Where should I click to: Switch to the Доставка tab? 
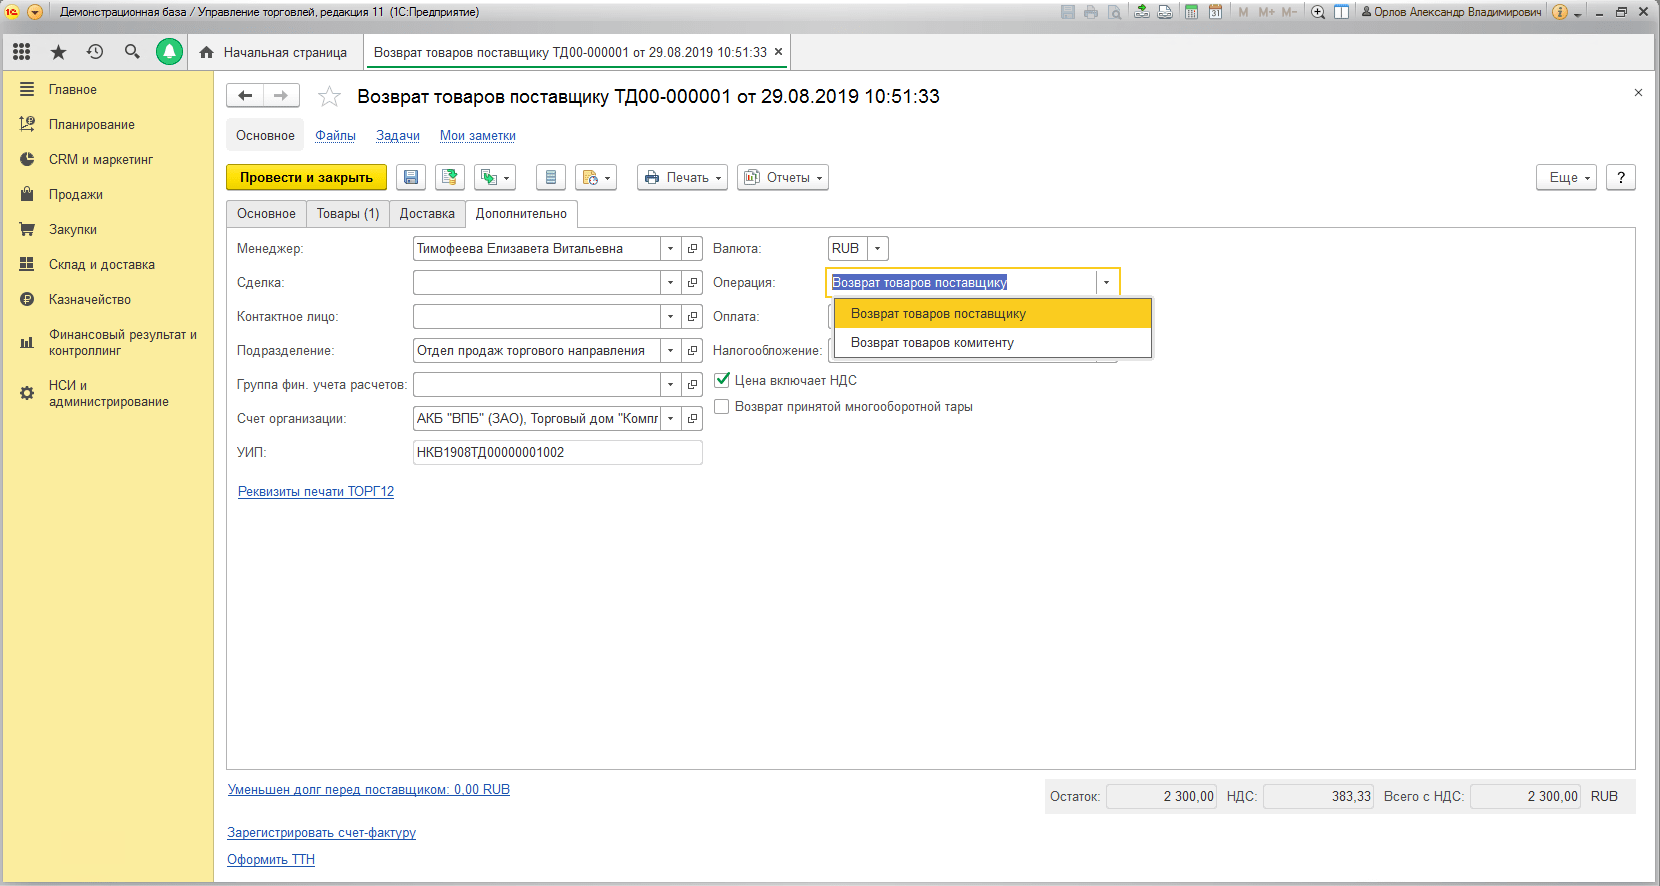[427, 214]
